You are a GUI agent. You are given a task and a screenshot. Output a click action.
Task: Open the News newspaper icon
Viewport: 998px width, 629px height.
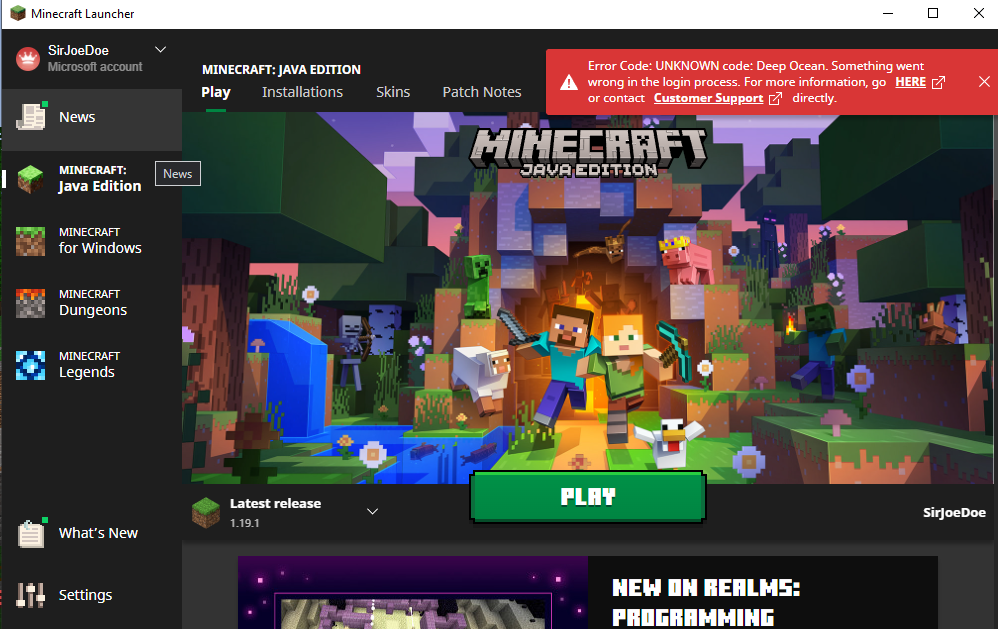click(x=31, y=117)
